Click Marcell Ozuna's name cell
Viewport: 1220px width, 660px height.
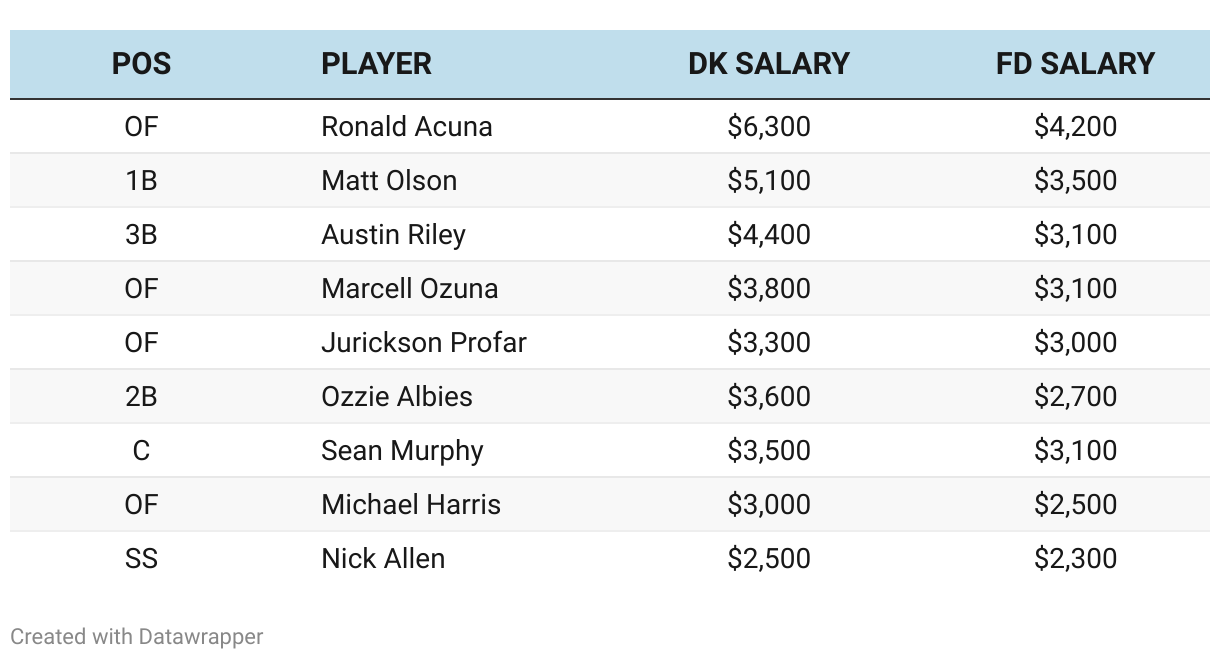coord(409,289)
